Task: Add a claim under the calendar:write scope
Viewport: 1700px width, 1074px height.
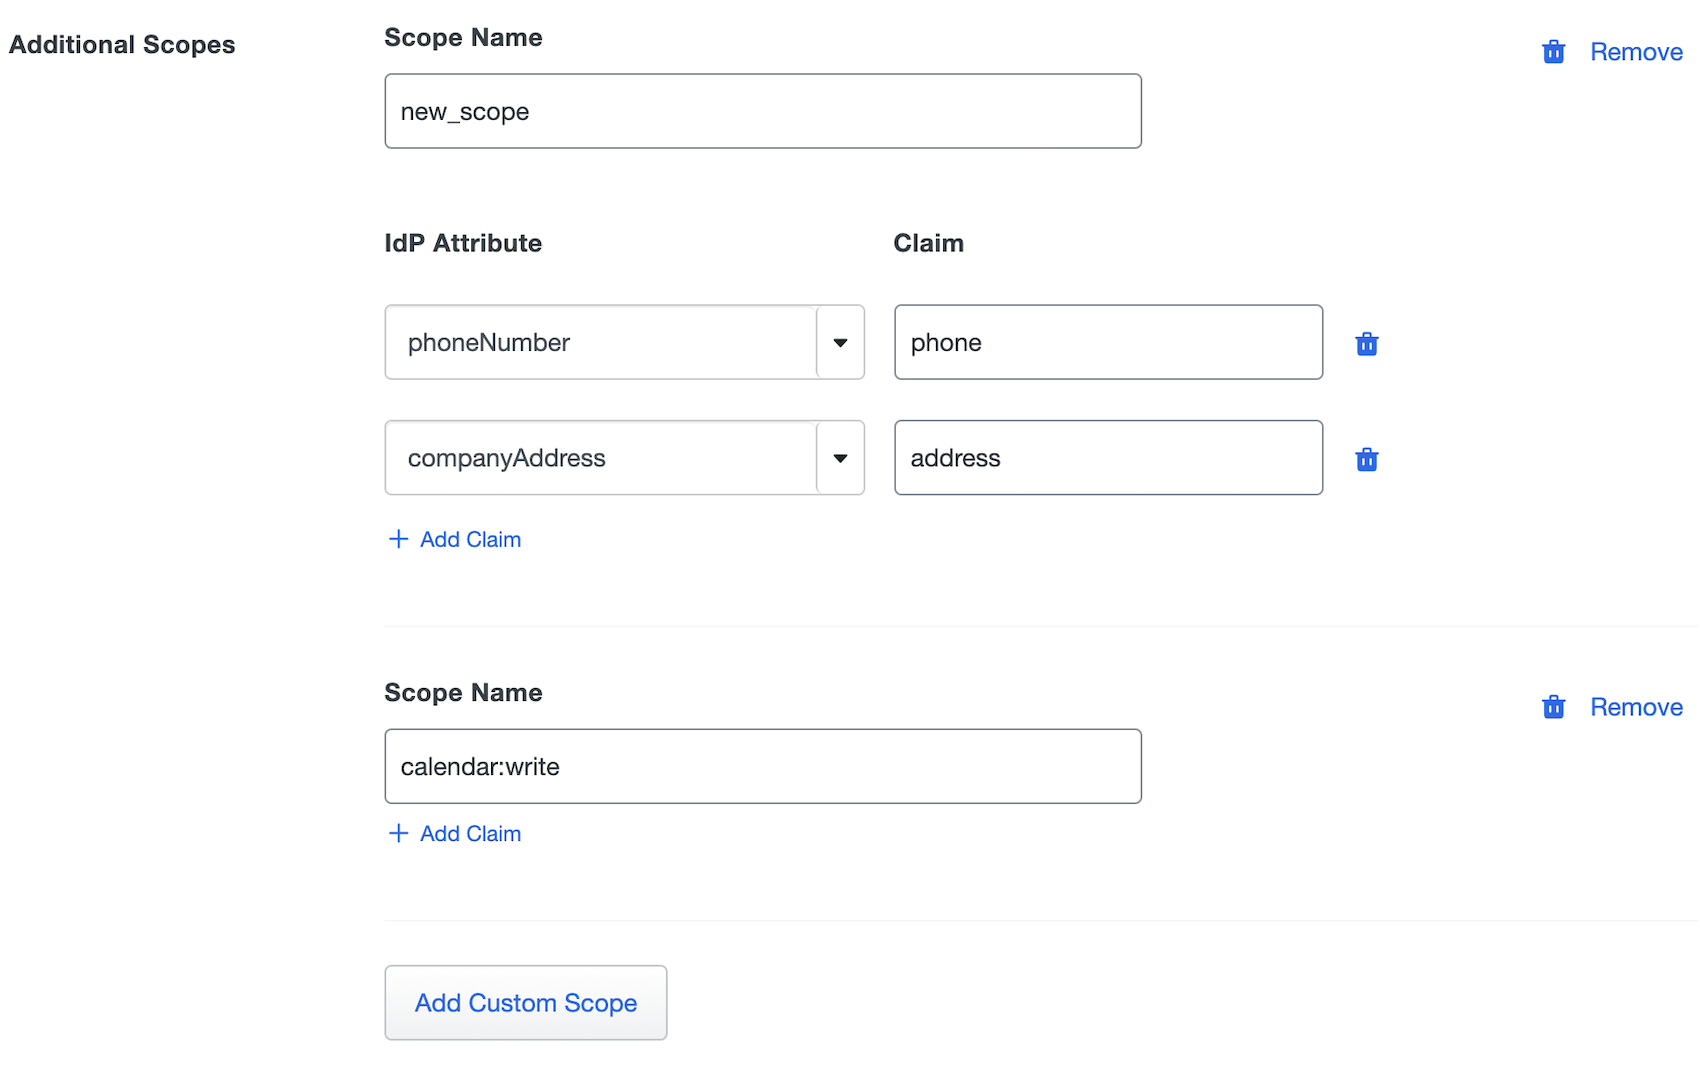Action: coord(454,833)
